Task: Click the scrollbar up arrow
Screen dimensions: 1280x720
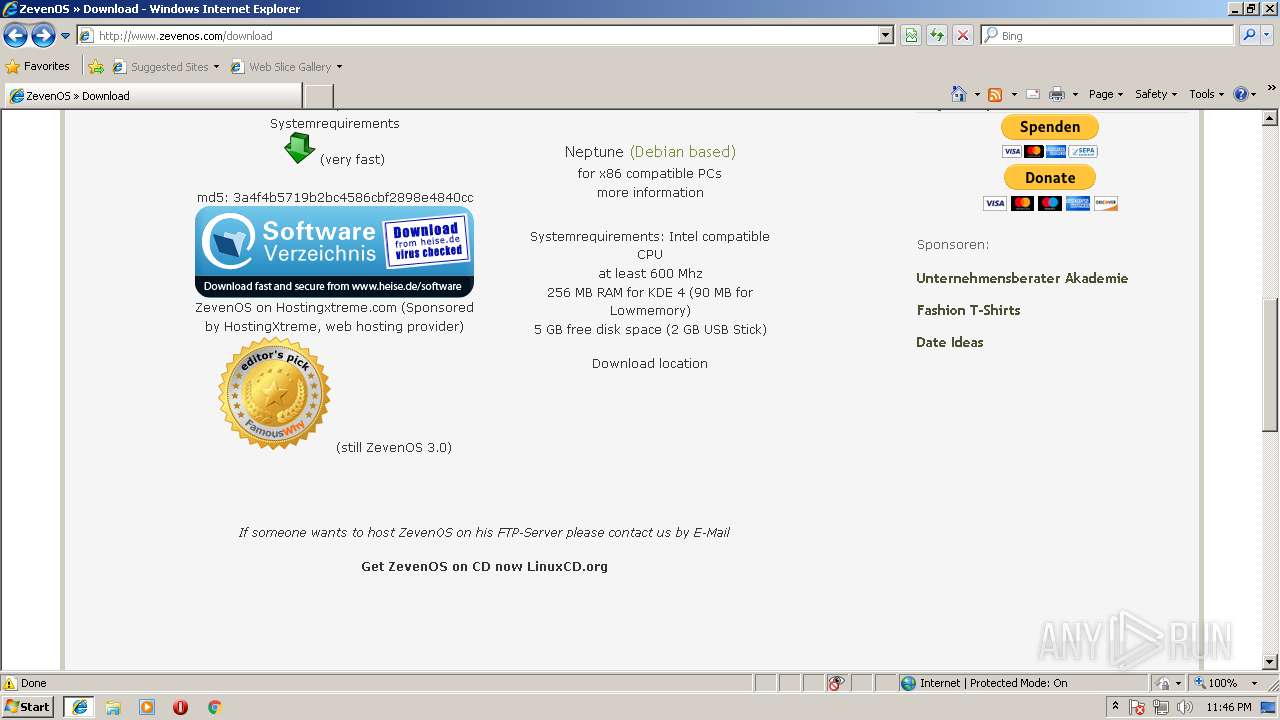Action: [x=1270, y=118]
